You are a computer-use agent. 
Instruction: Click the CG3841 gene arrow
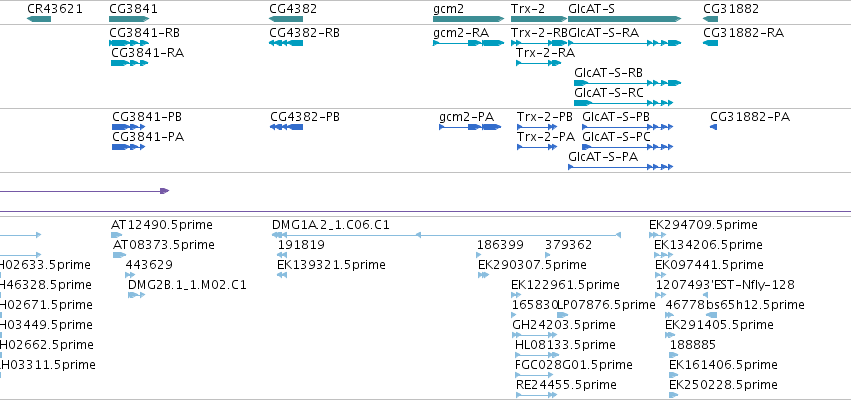[129, 19]
